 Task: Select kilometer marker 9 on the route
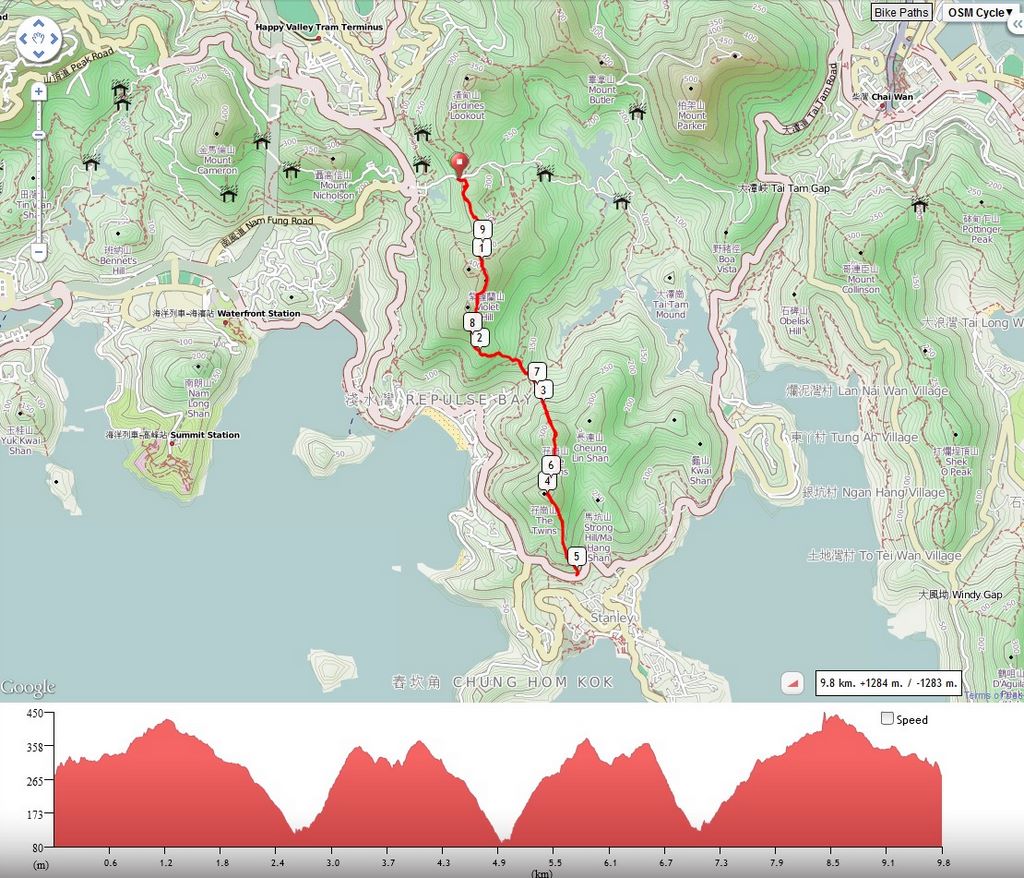(482, 229)
